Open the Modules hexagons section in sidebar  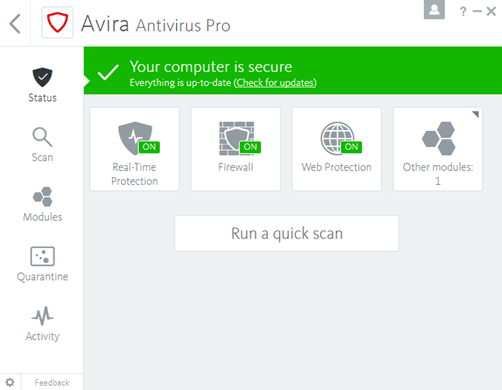click(x=42, y=204)
